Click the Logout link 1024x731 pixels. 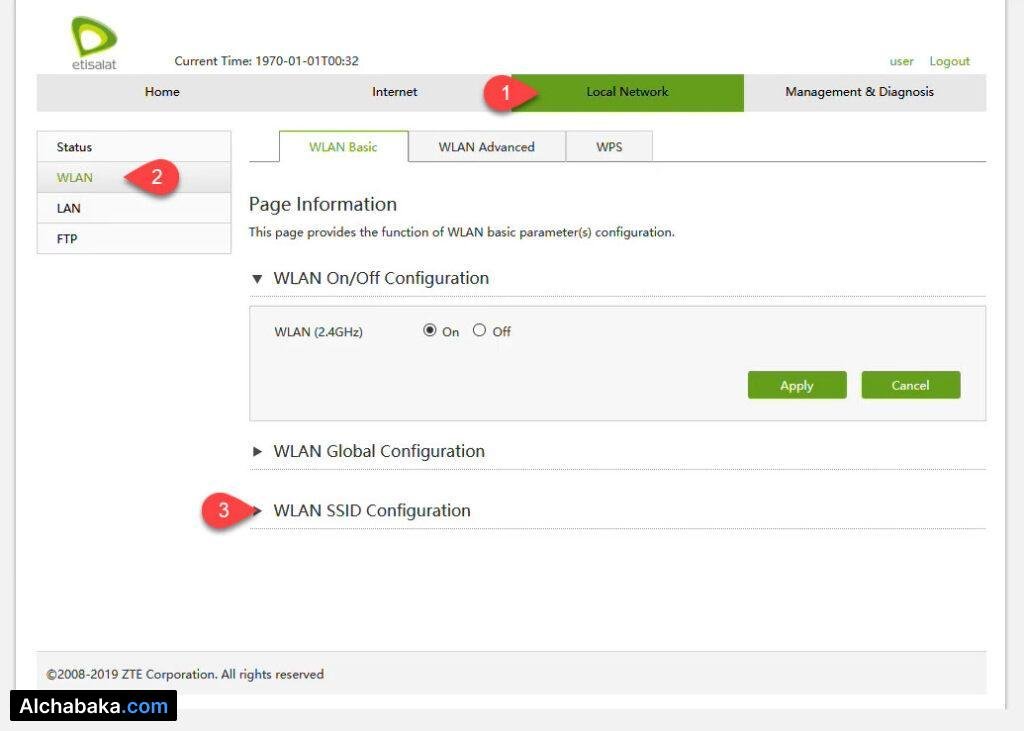coord(949,61)
